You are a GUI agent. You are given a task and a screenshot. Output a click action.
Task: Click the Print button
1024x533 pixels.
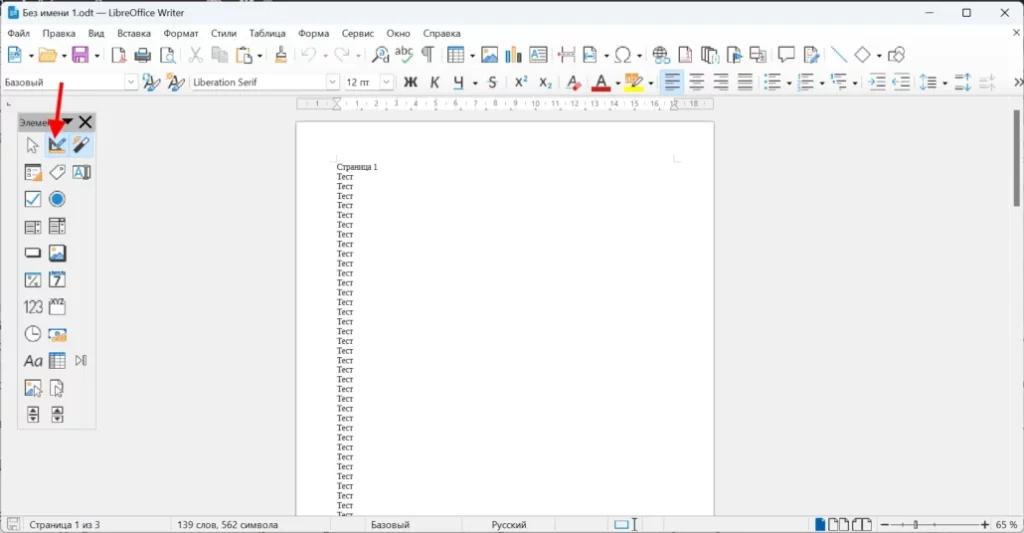coord(142,55)
